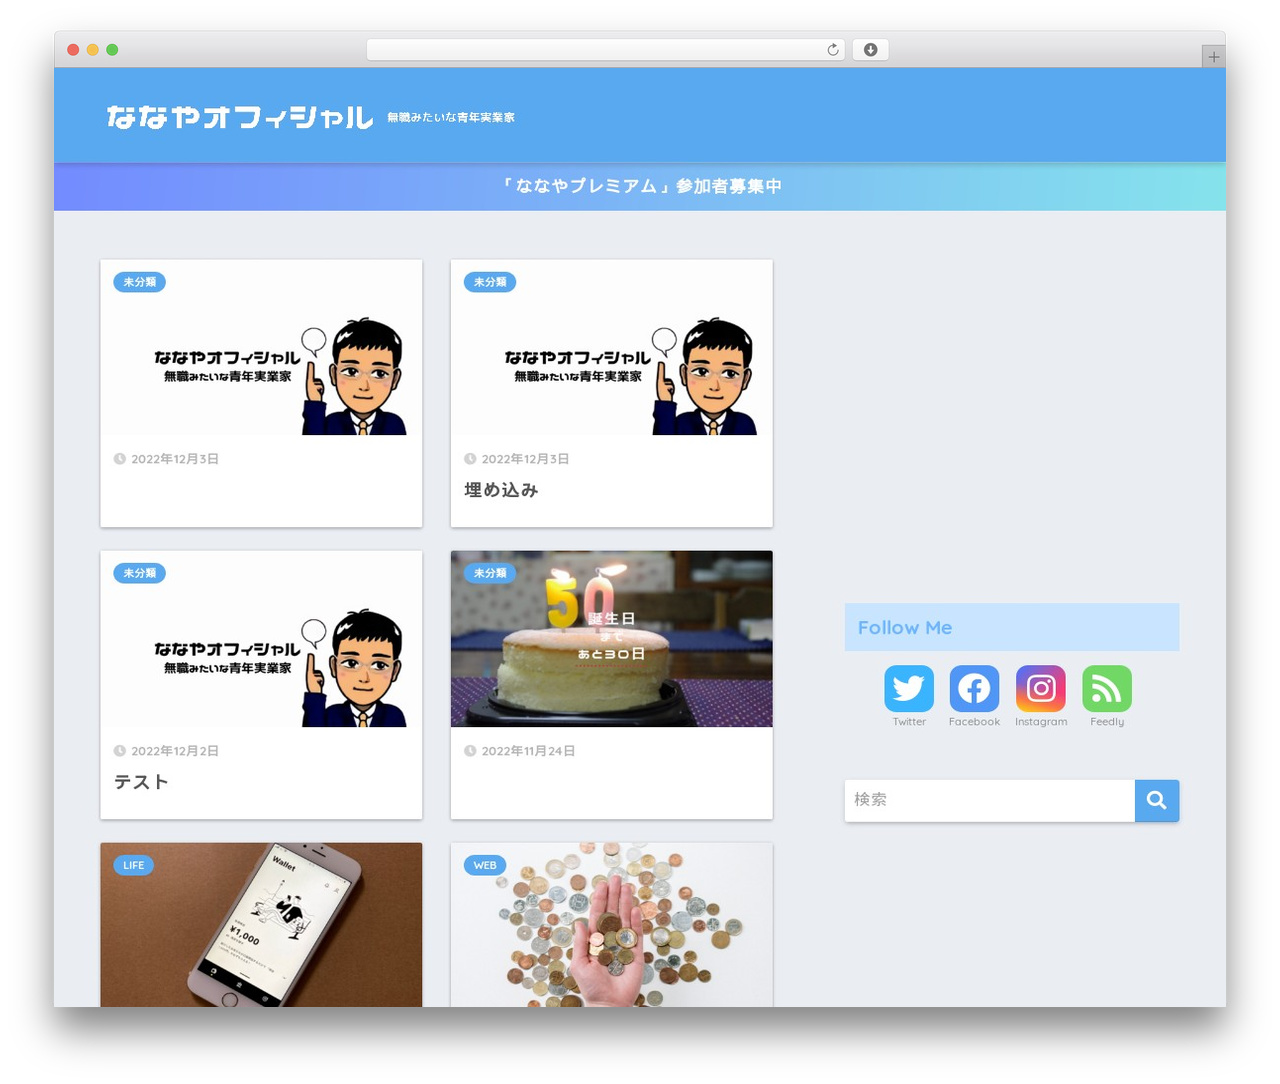
Task: Select the WEB category badge
Action: 485,865
